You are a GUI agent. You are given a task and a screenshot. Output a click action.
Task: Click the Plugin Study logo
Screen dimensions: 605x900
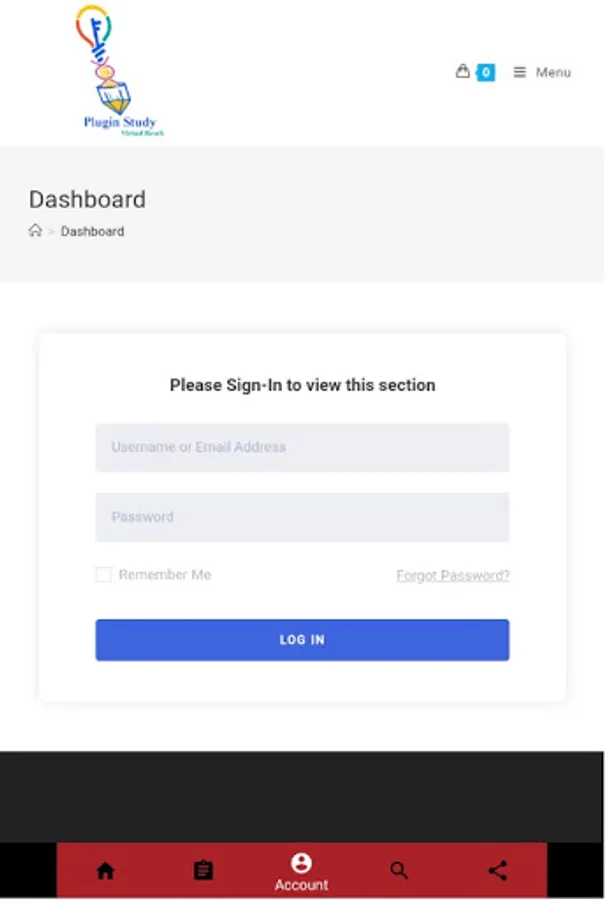point(118,70)
